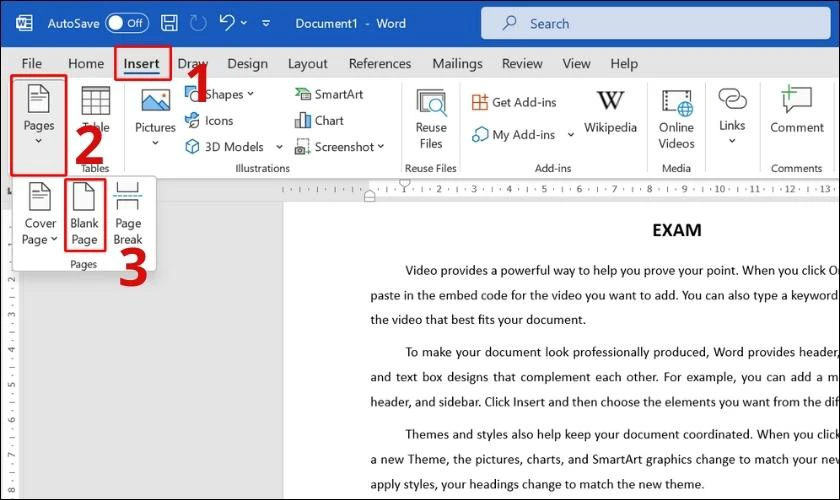Insert a Chart
The width and height of the screenshot is (840, 500).
319,120
